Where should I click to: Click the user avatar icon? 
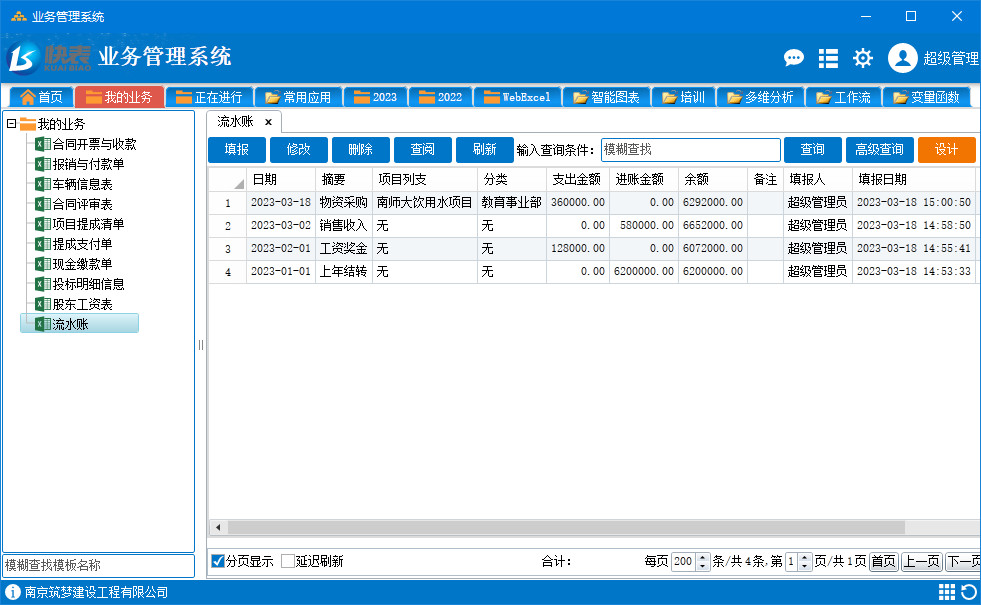coord(902,58)
